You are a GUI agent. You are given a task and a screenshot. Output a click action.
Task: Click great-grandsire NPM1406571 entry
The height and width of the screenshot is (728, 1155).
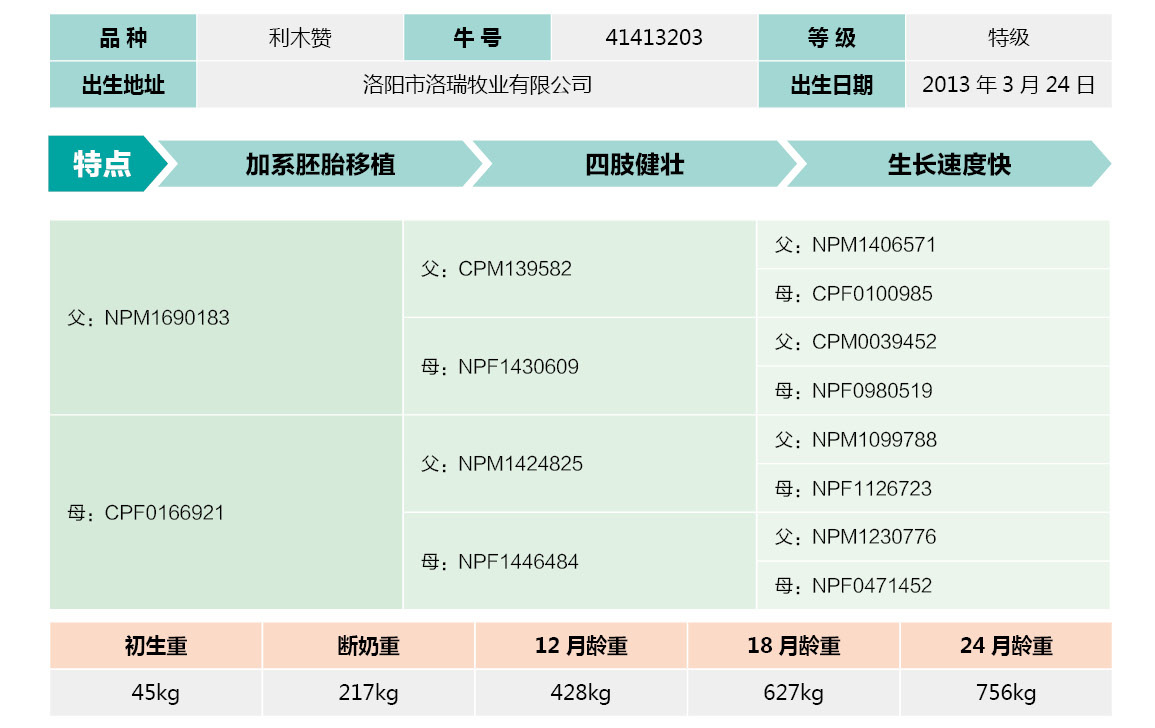coord(932,245)
